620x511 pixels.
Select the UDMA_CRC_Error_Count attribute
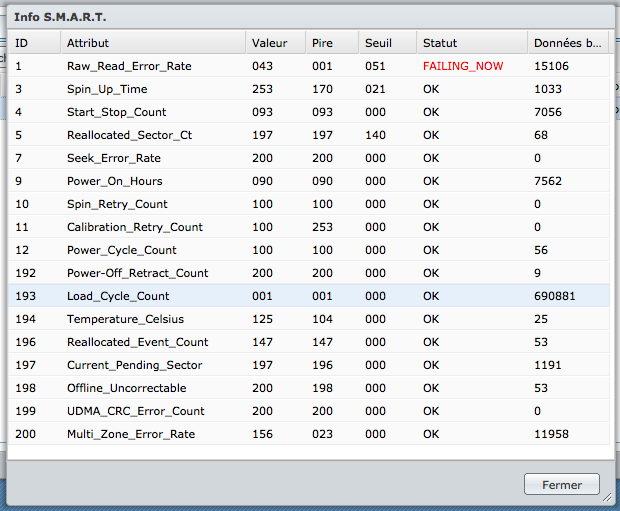click(136, 411)
